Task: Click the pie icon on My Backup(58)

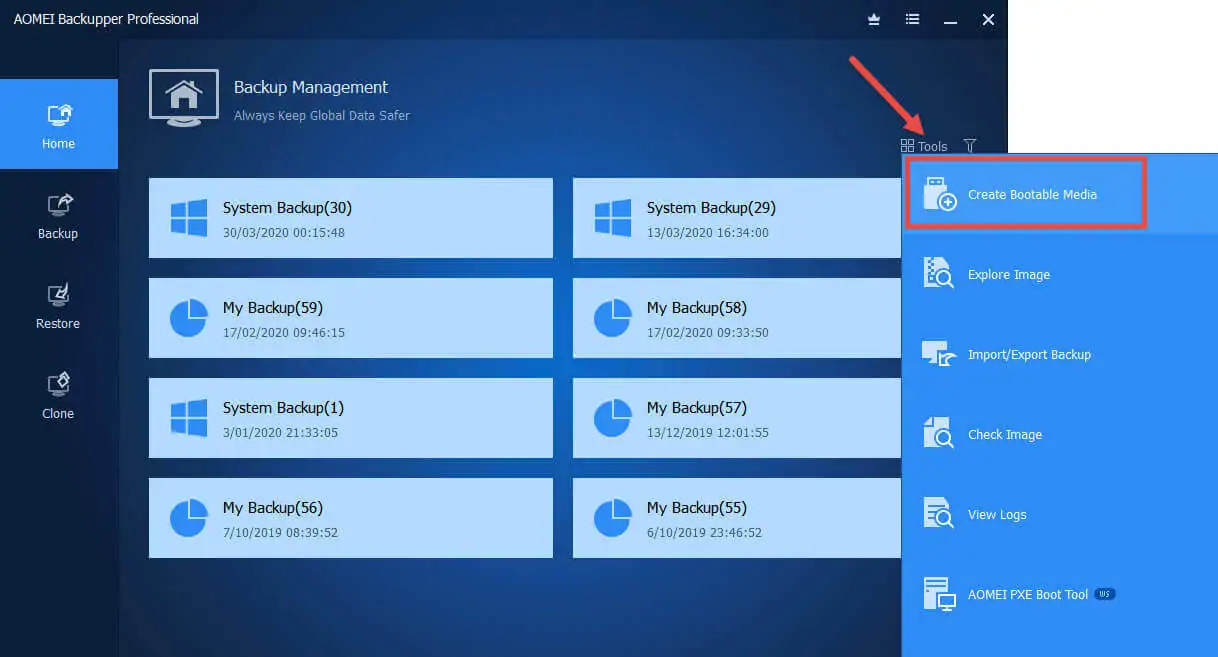Action: [612, 318]
